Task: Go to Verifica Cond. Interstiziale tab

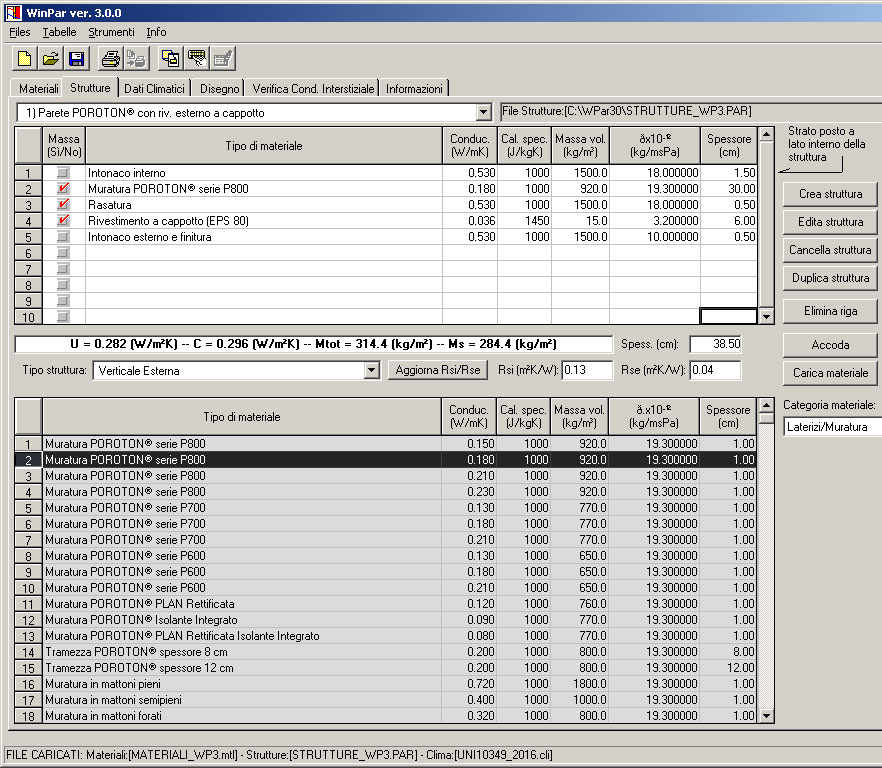Action: point(313,89)
